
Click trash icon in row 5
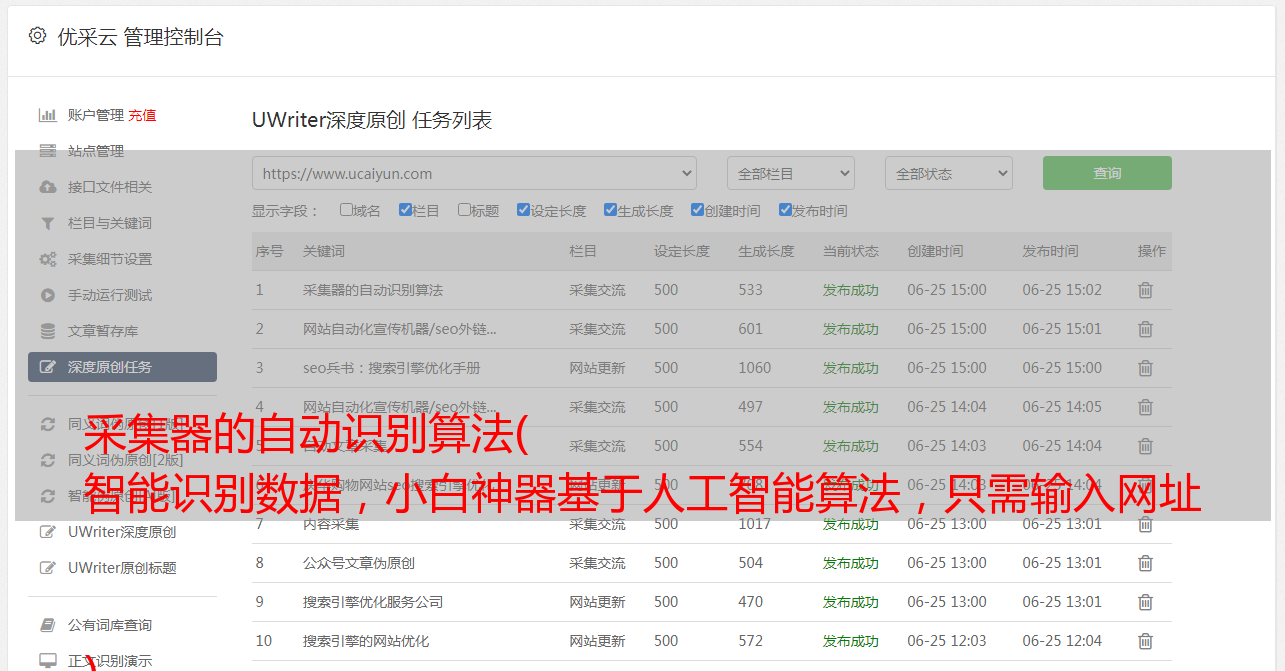[x=1146, y=446]
